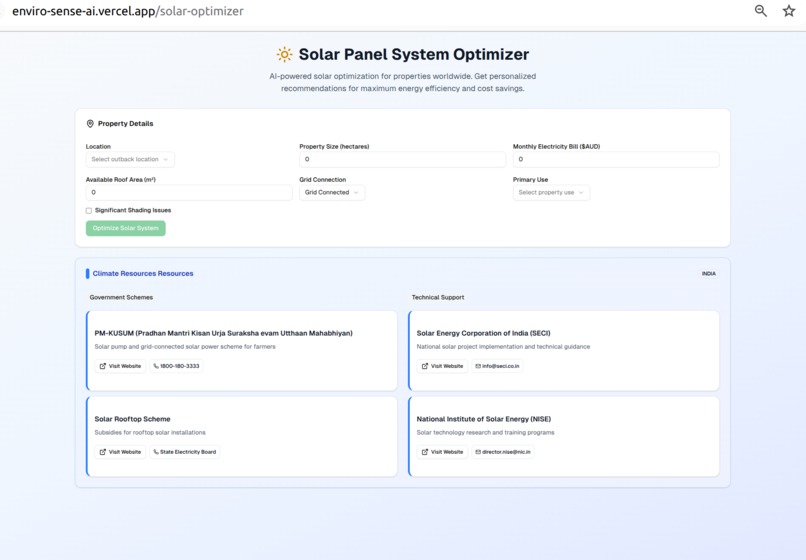This screenshot has width=806, height=560.
Task: Open the Primary Use dropdown
Action: (551, 192)
